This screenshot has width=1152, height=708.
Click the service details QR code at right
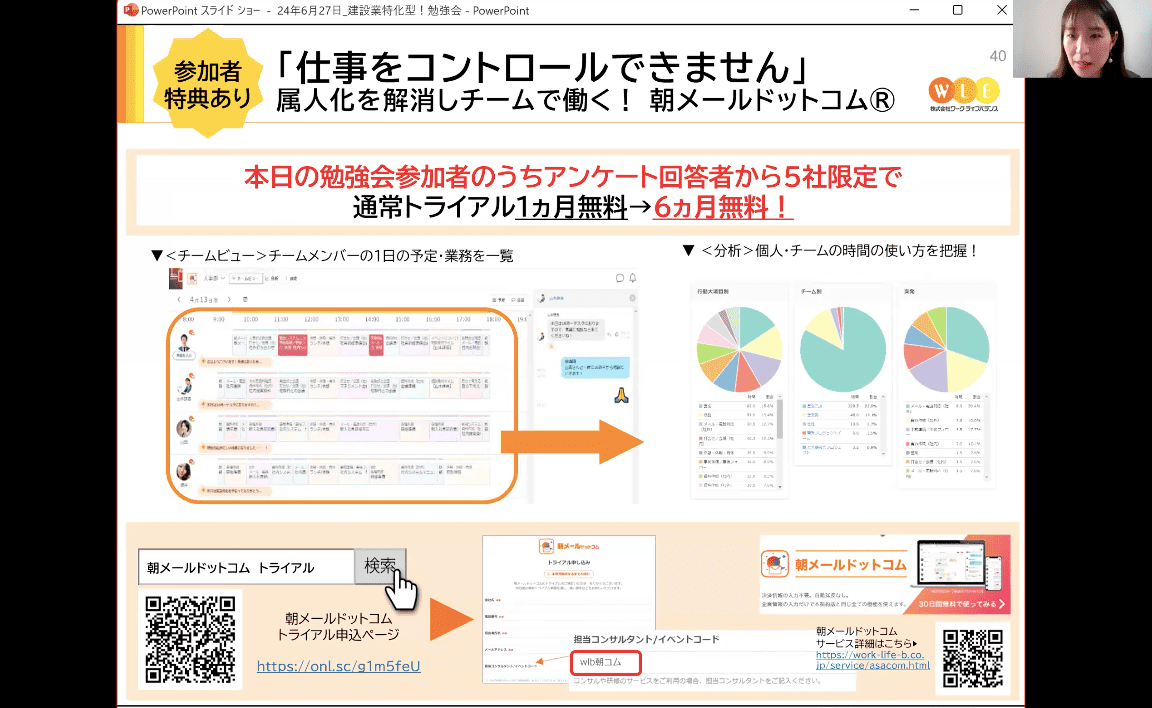[x=973, y=658]
